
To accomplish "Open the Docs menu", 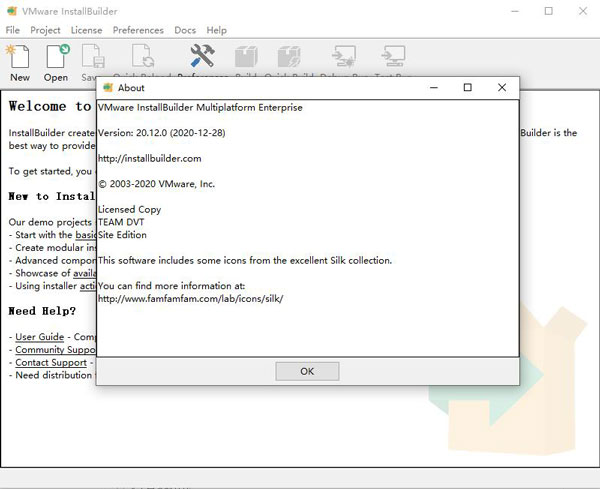I will (185, 30).
